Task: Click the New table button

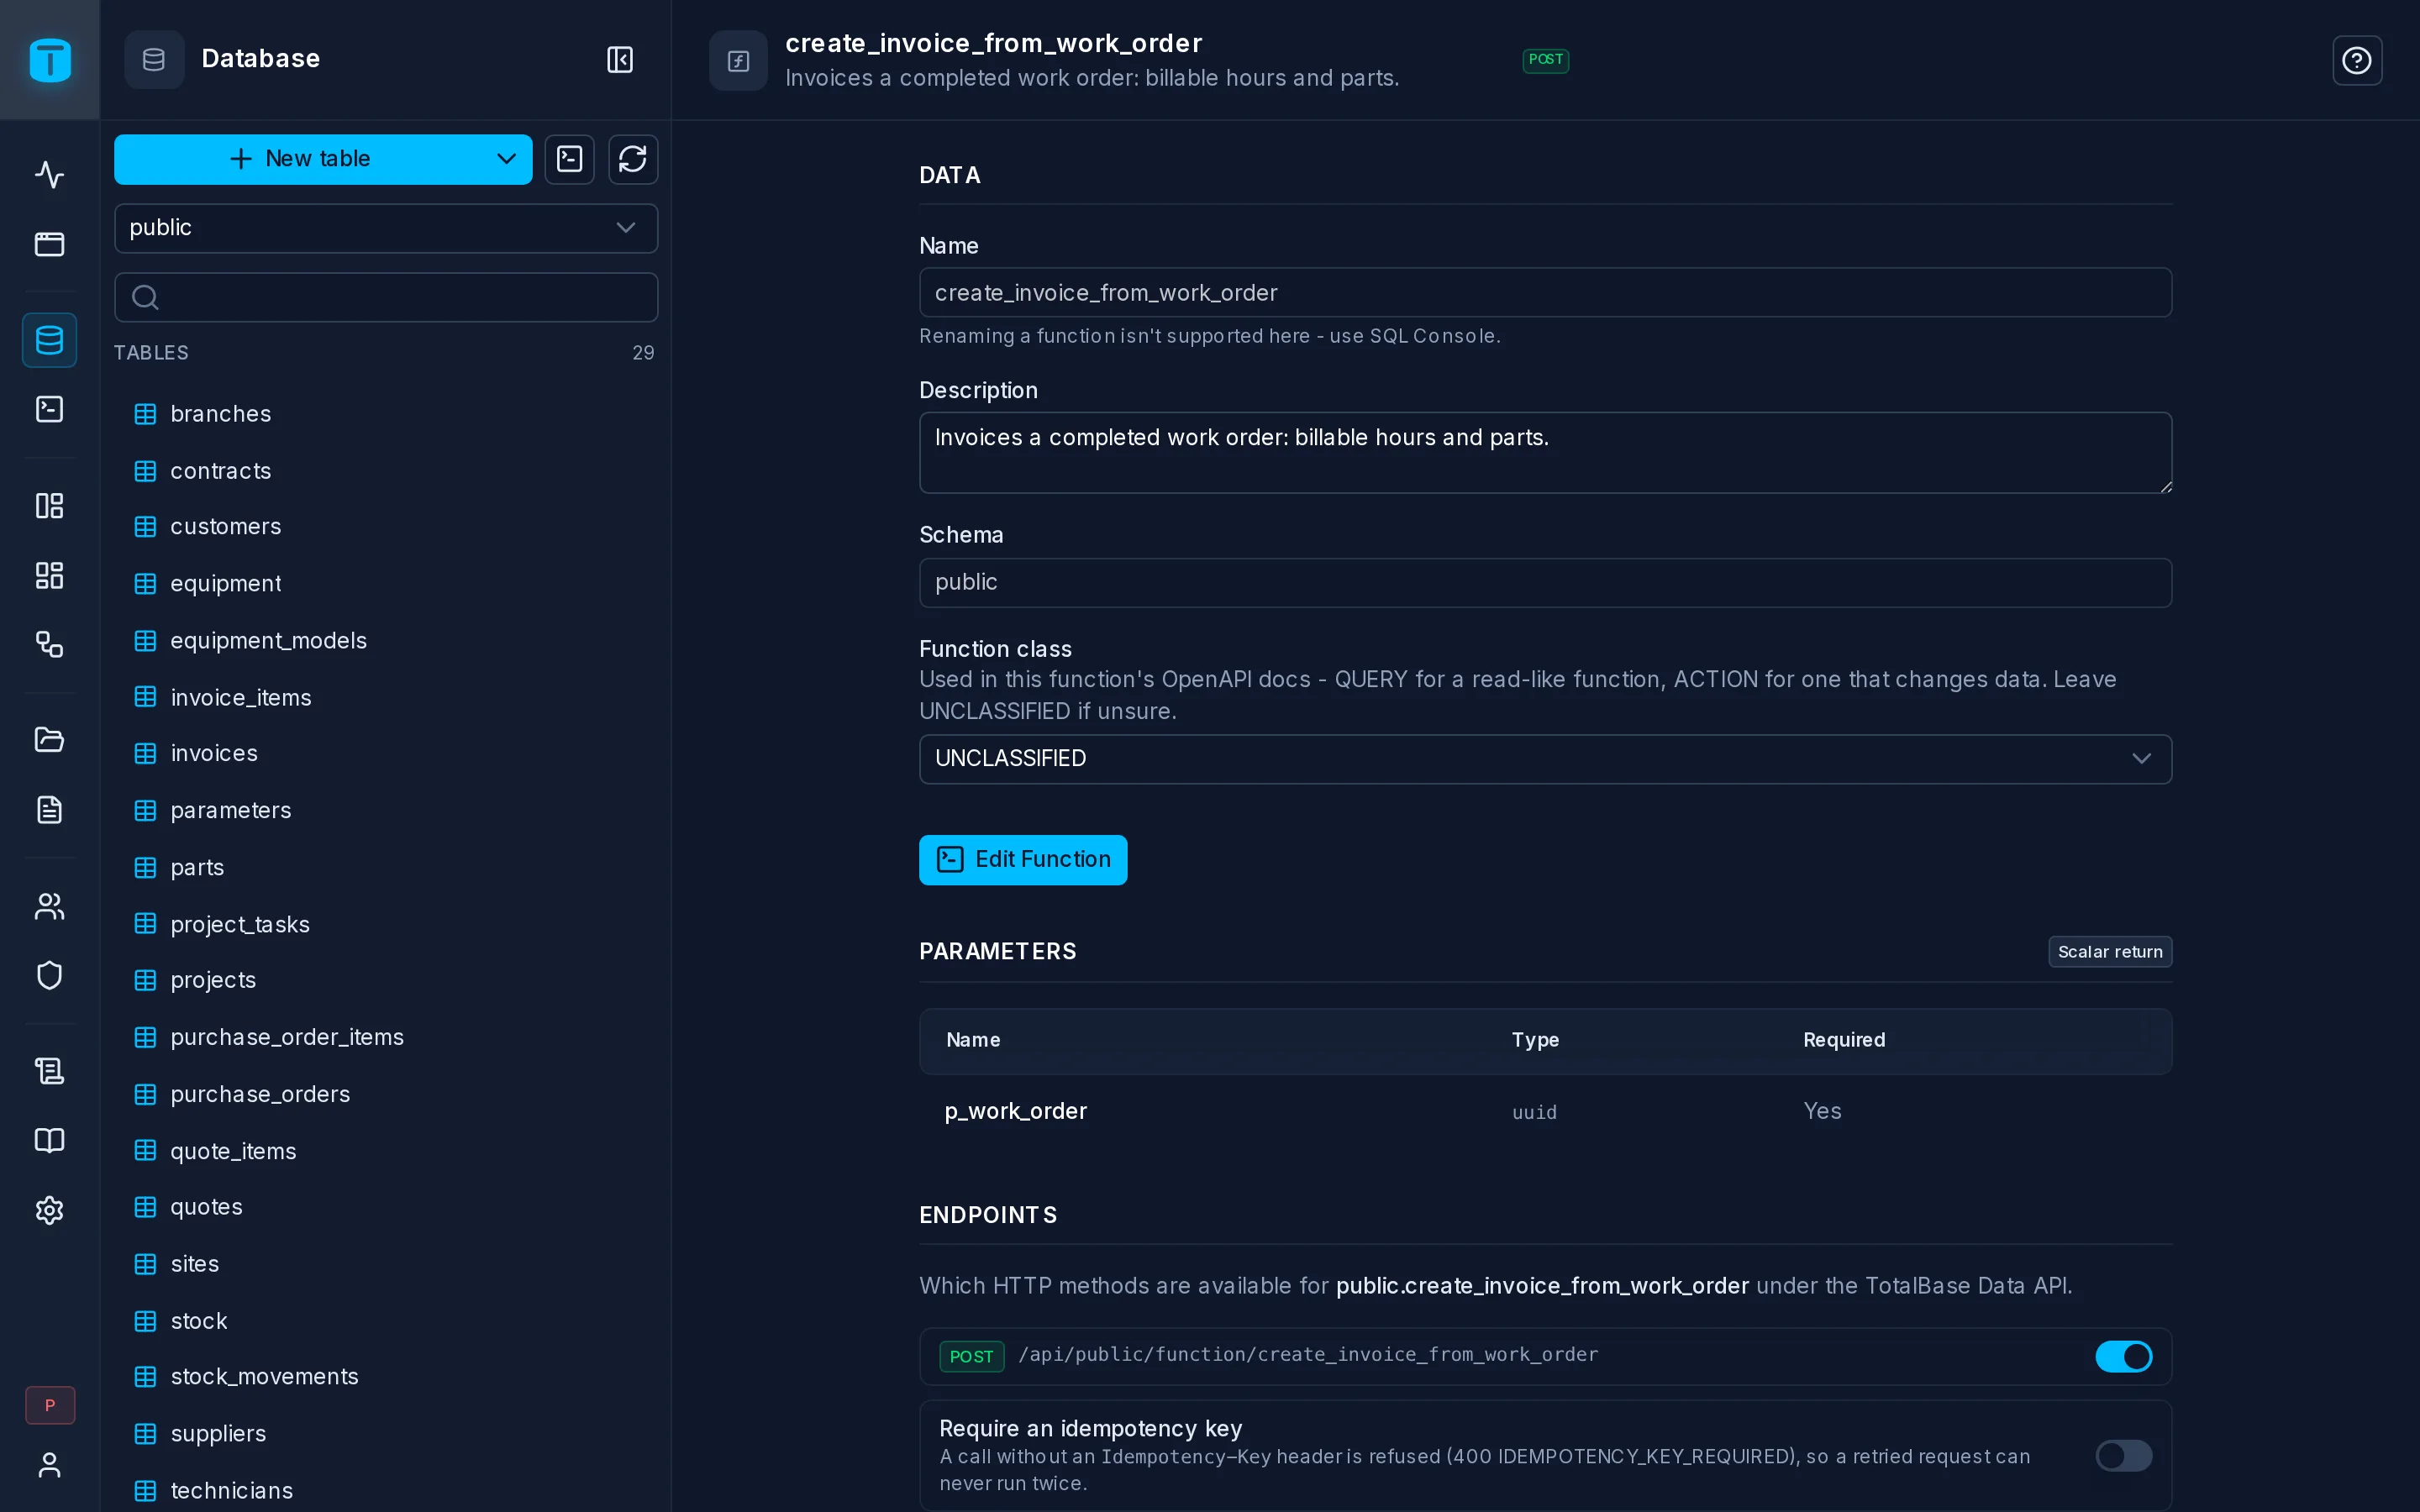Action: (300, 159)
